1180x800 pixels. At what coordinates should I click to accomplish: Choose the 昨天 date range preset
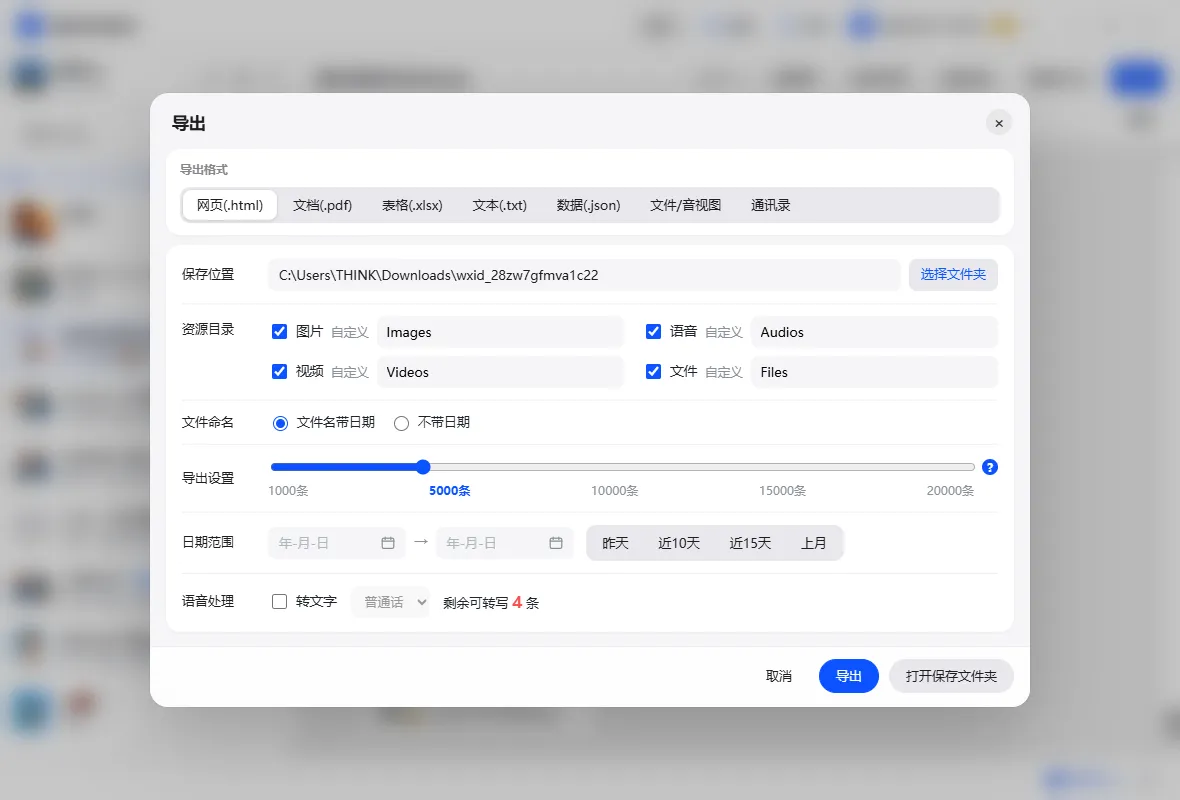[x=616, y=543]
